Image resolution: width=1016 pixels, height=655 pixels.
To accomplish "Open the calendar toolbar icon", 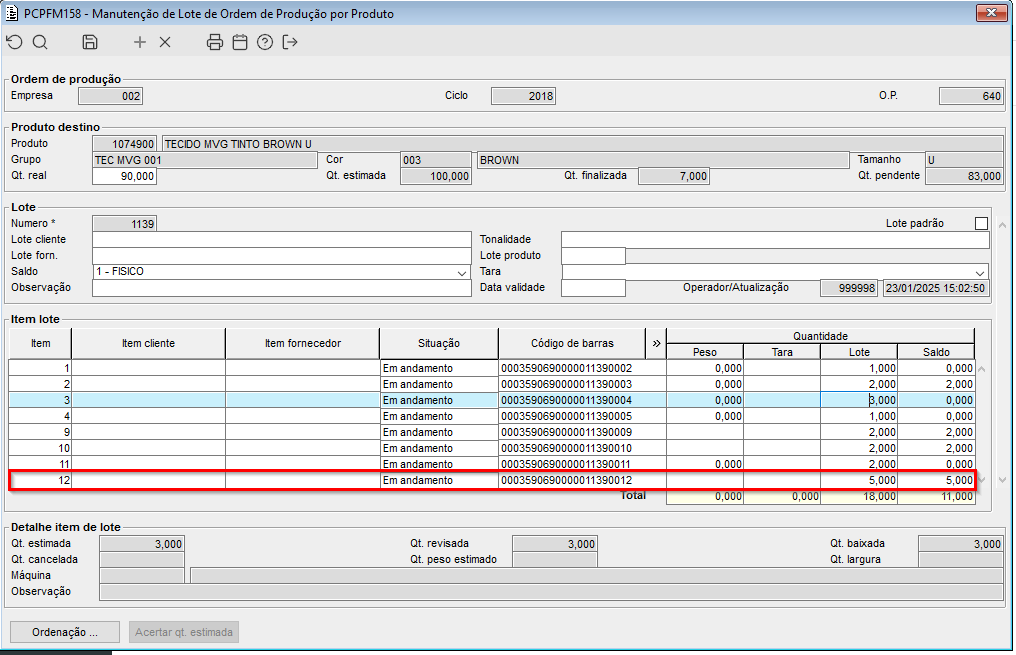I will coord(240,42).
